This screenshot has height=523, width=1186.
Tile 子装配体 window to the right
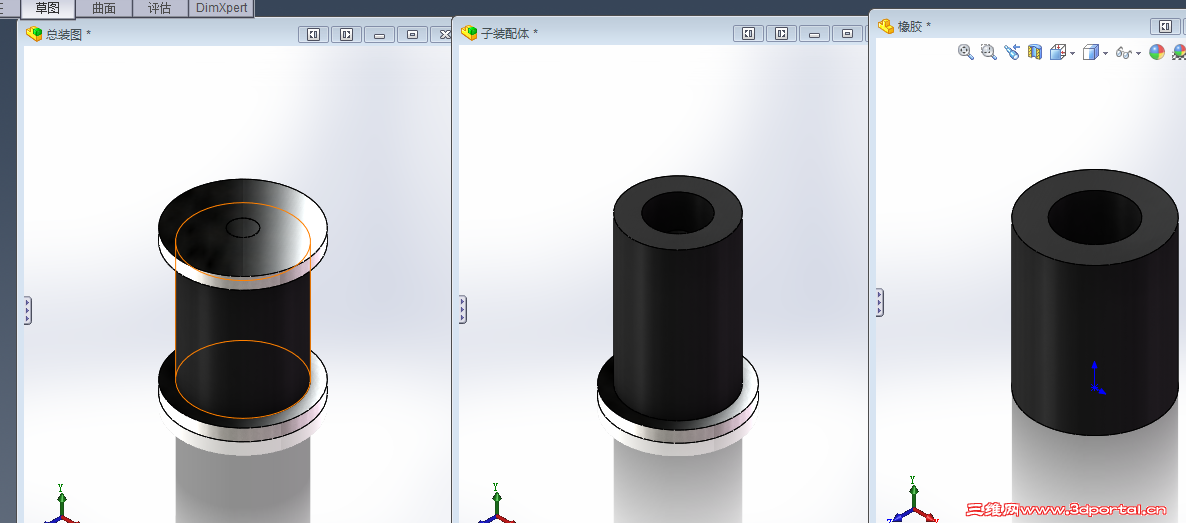[x=781, y=33]
